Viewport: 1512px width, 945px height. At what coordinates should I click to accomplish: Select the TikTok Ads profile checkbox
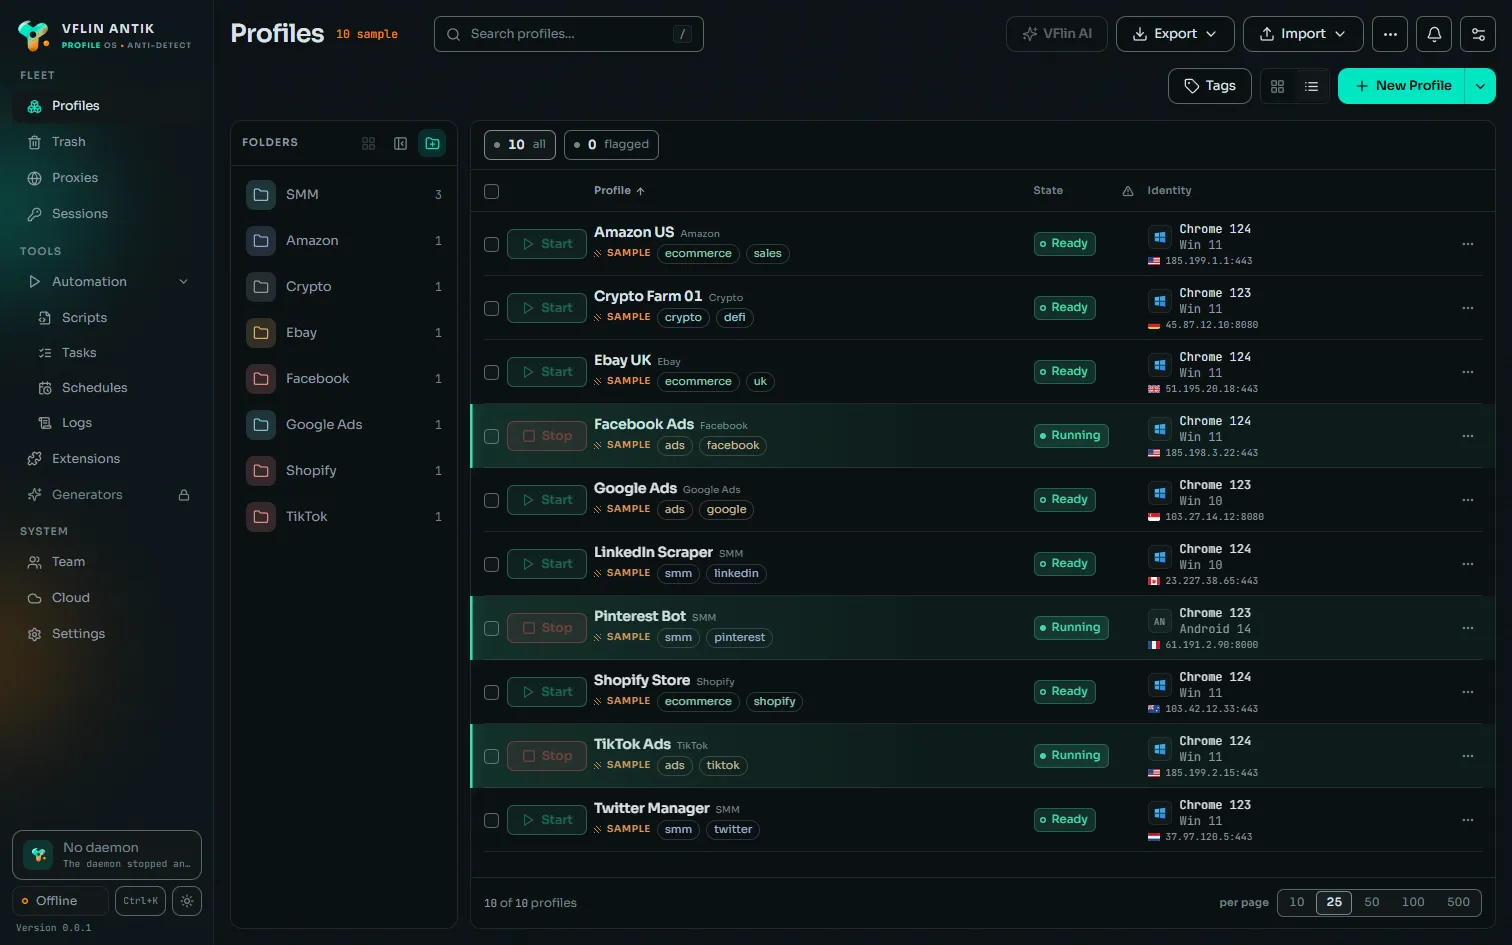click(x=491, y=756)
